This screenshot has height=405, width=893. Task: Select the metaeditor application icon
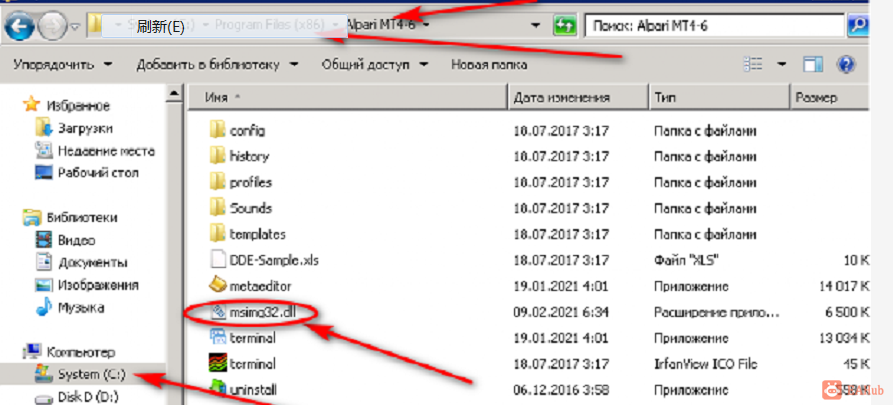click(x=218, y=285)
